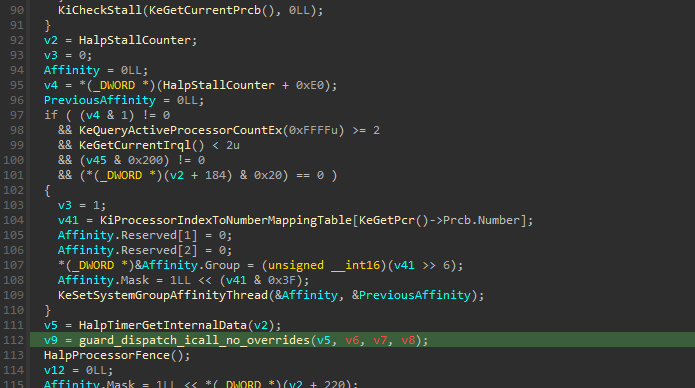Screen dimensions: 695x388
Task: Click v4 in the if condition
Action: [x=93, y=115]
